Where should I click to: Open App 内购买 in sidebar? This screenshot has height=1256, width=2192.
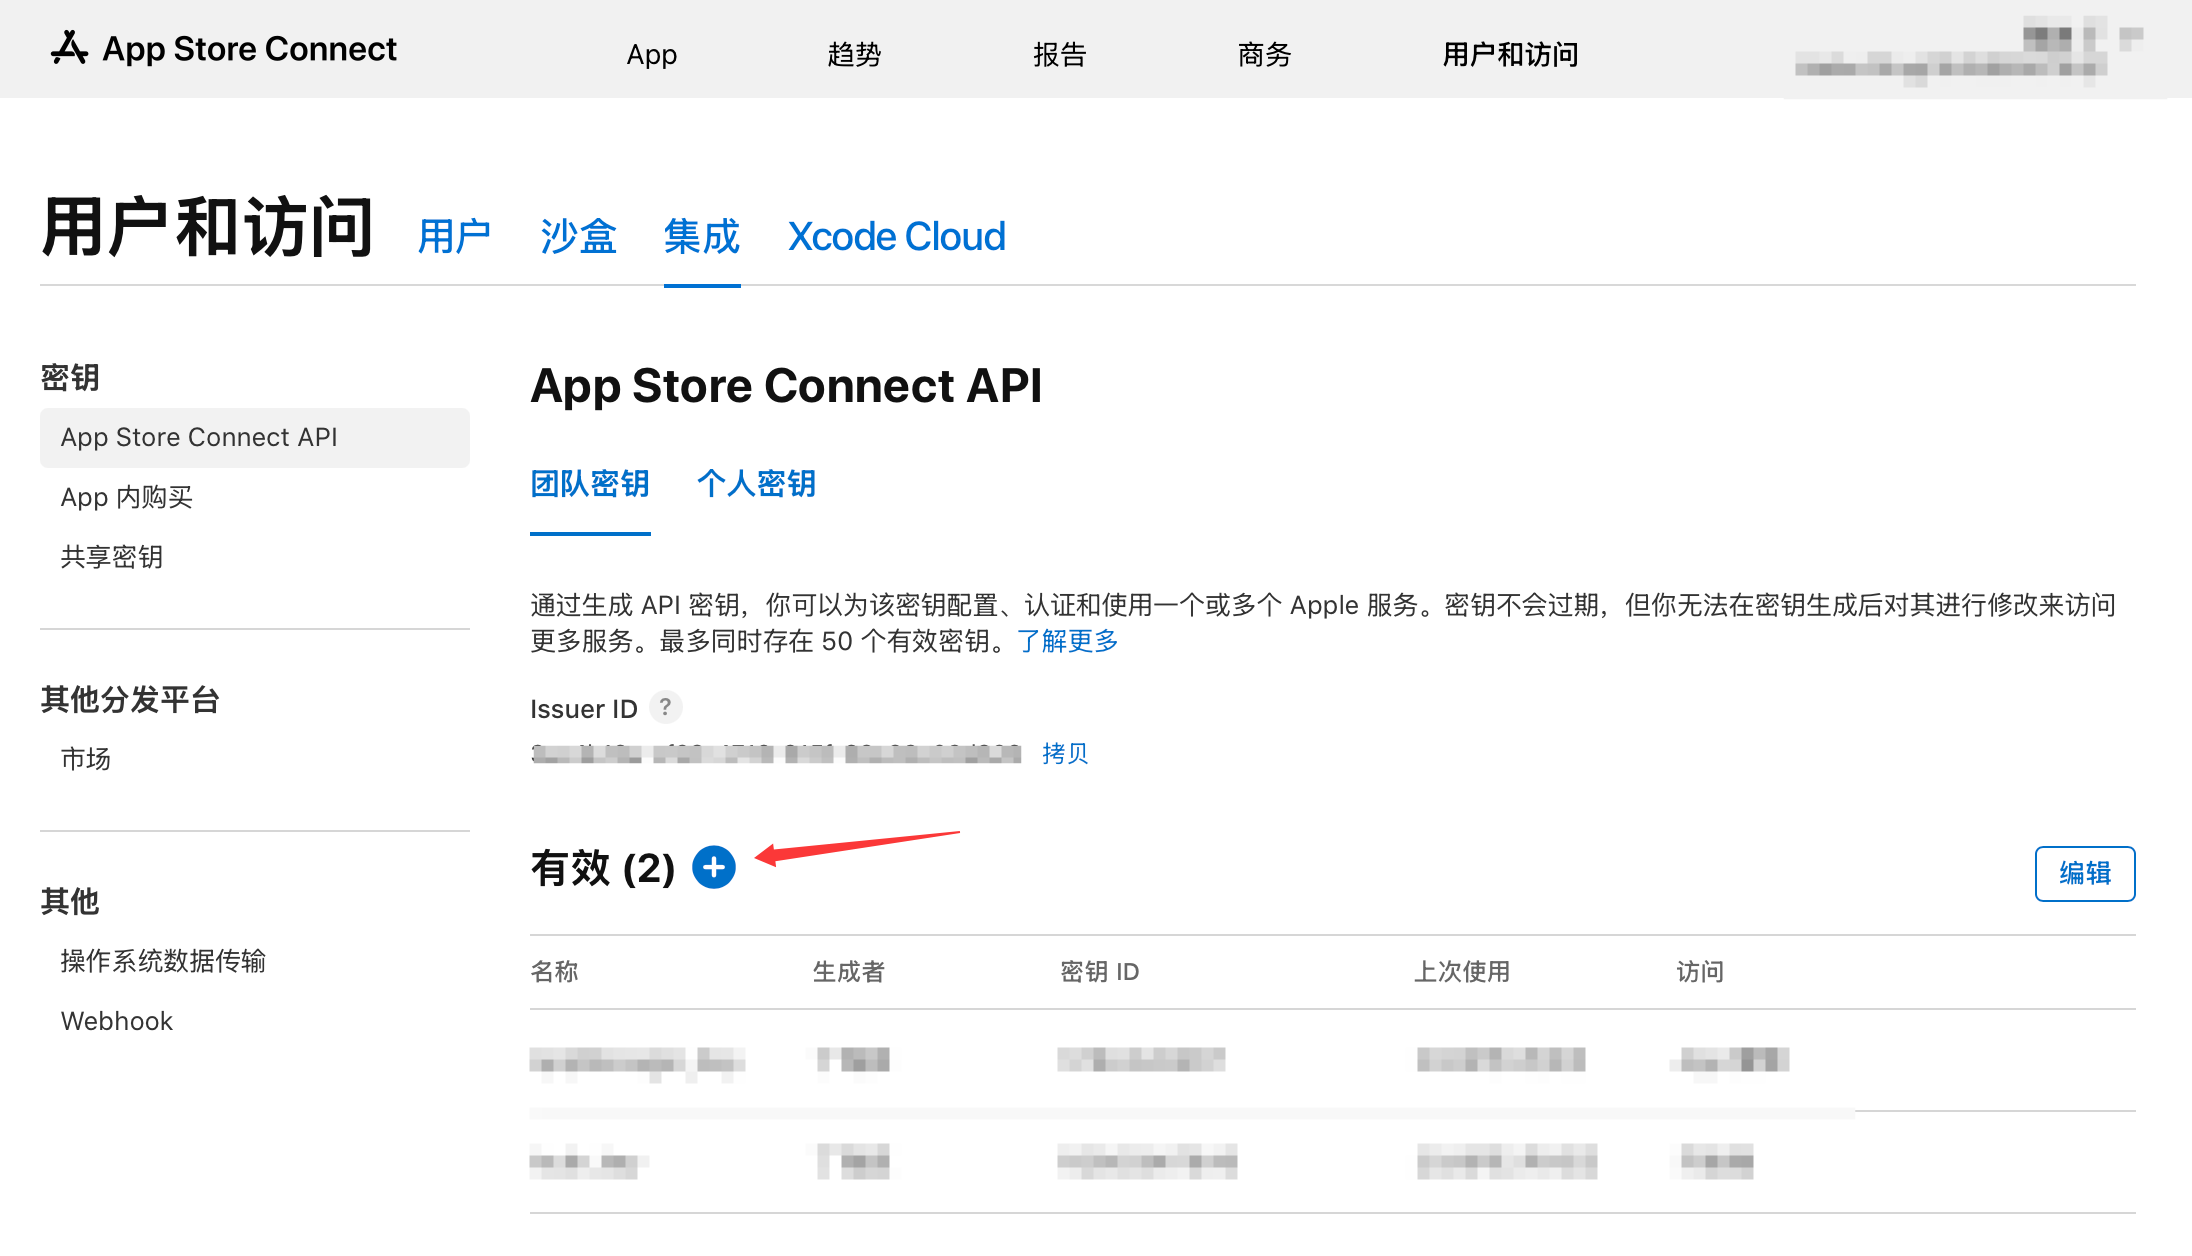(127, 497)
